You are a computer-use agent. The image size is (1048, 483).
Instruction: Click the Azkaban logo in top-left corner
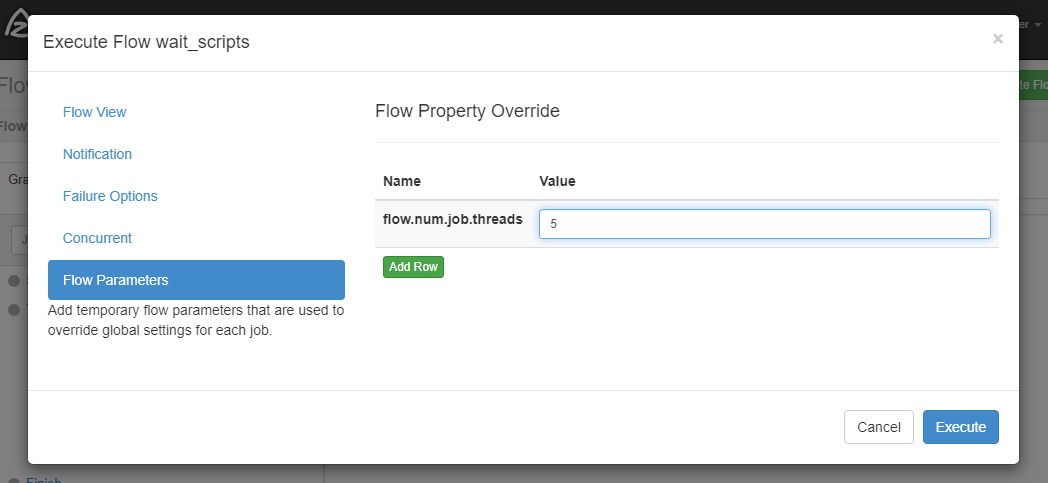coord(14,22)
